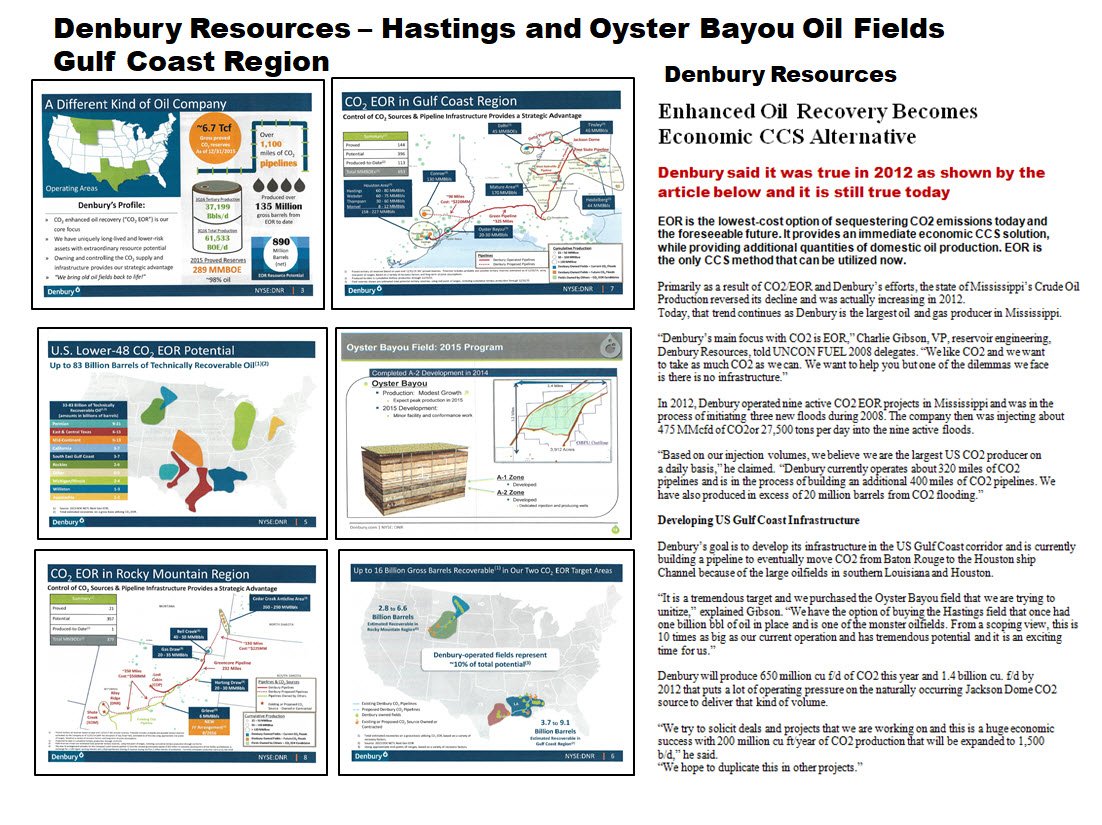
Task: Click 'A-2 Zone' label on Oyster Bayou slide
Action: pyautogui.click(x=510, y=493)
